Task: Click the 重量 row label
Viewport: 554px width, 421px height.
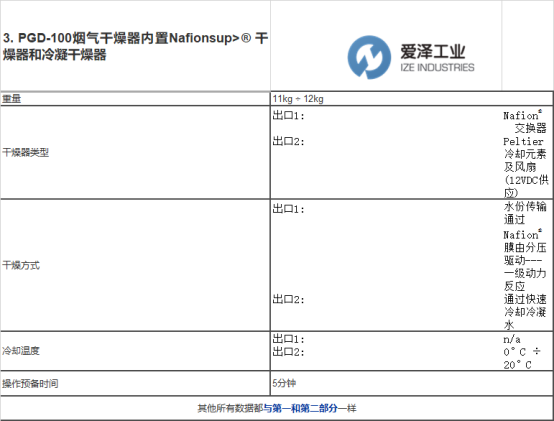Action: 11,99
